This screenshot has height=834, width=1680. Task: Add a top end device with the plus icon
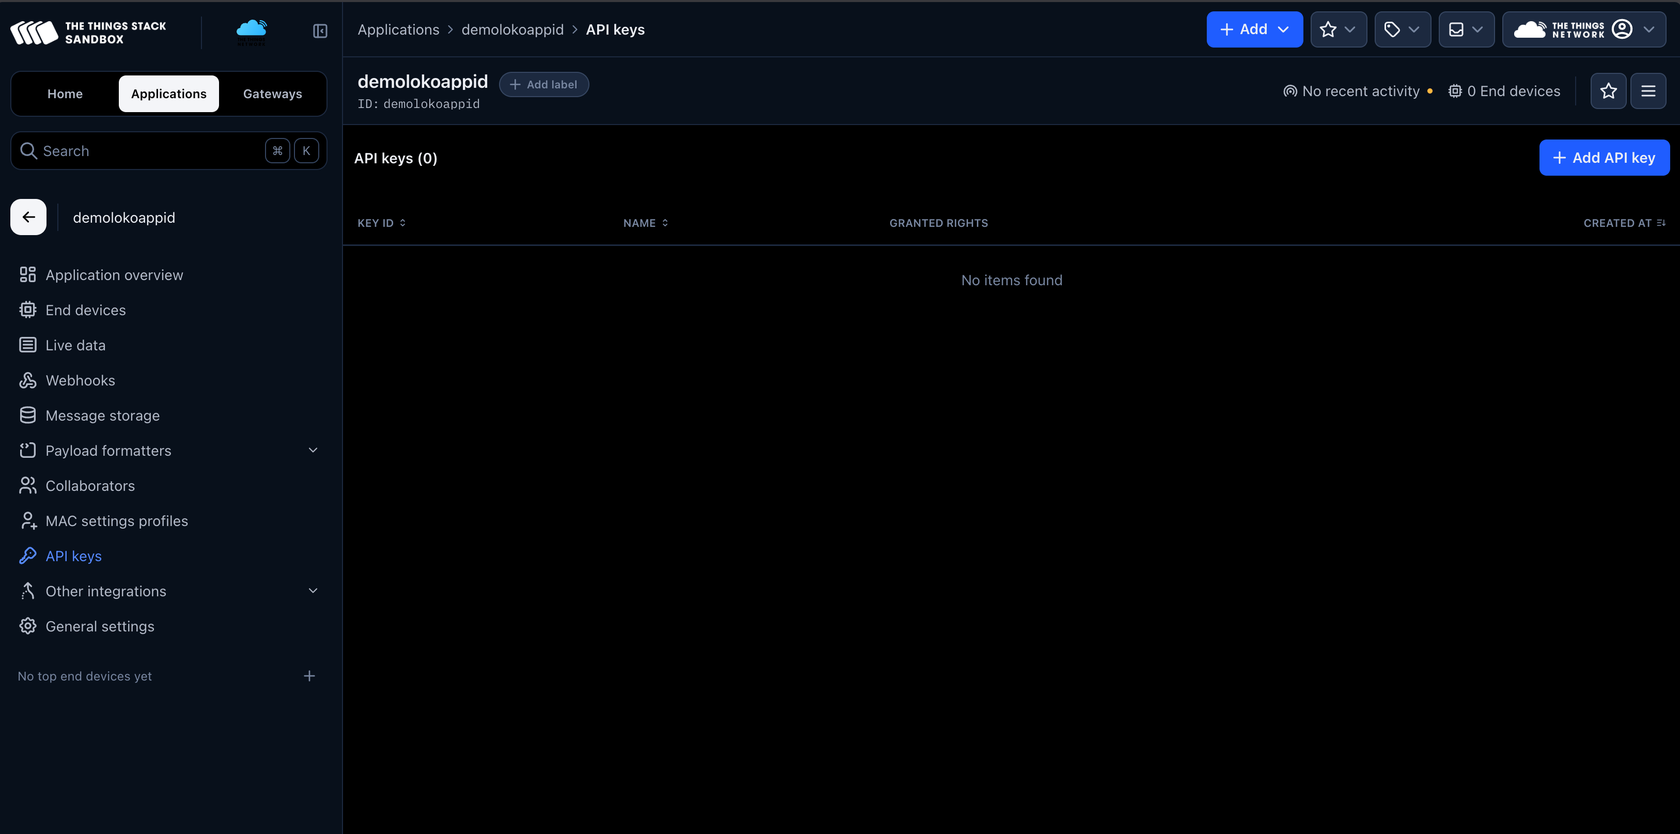point(309,676)
